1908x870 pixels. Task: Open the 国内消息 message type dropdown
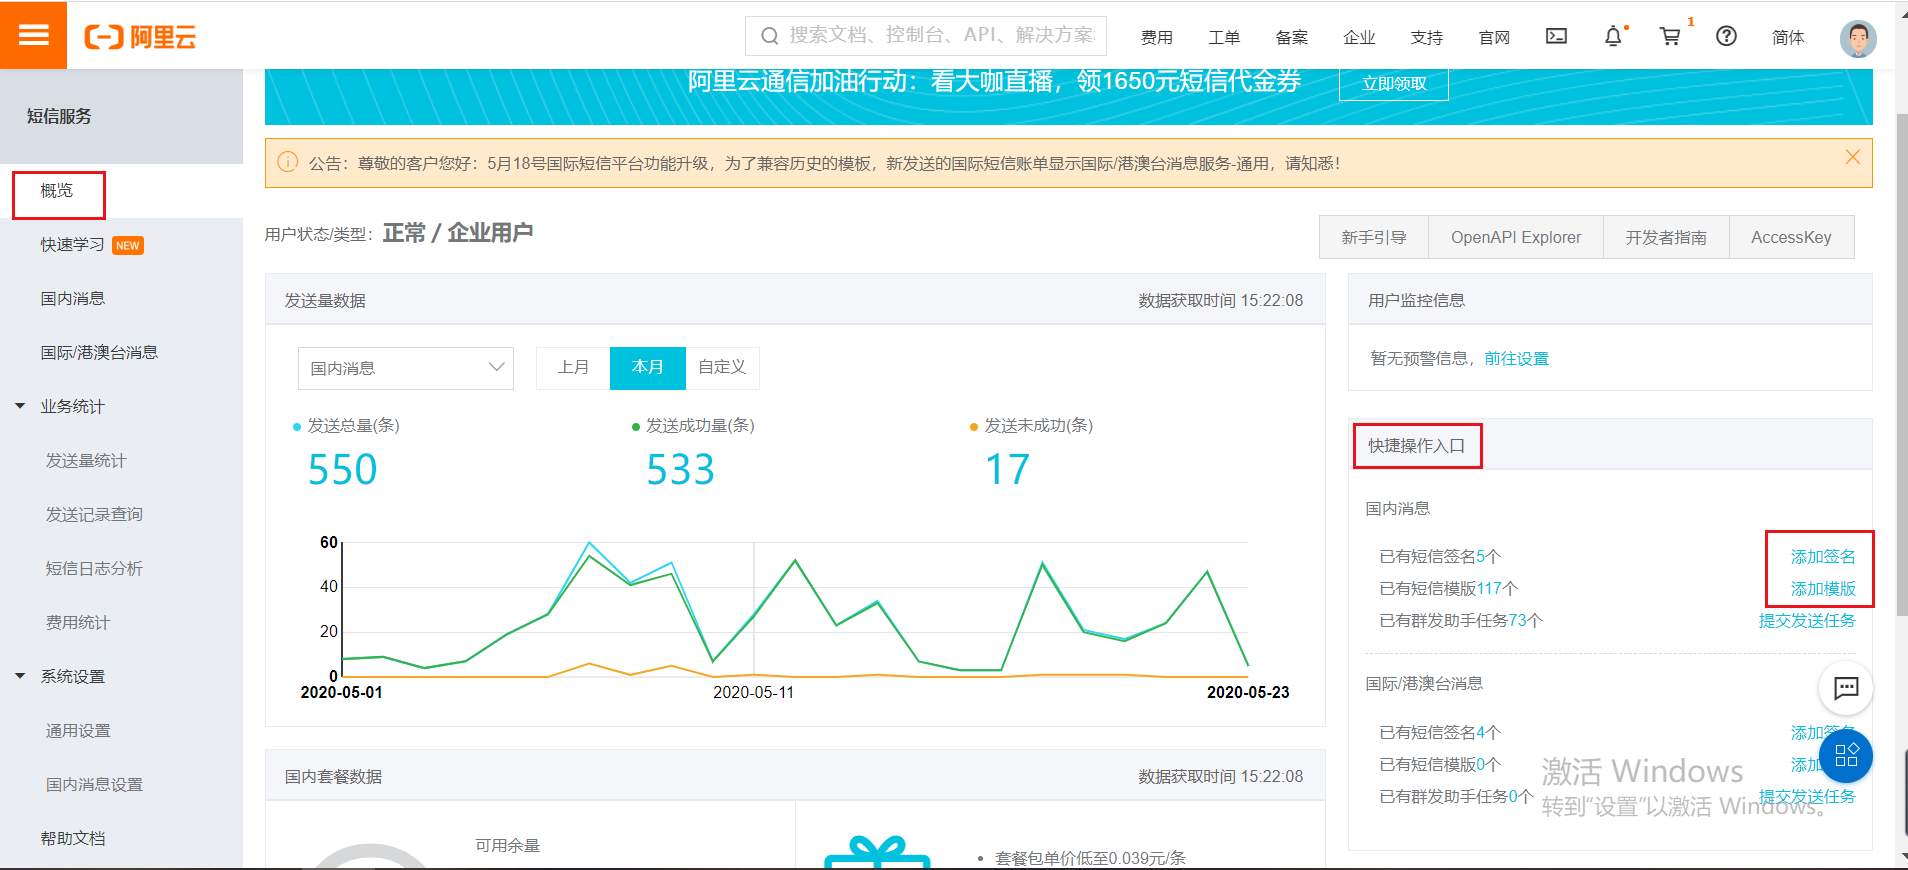[x=405, y=368]
